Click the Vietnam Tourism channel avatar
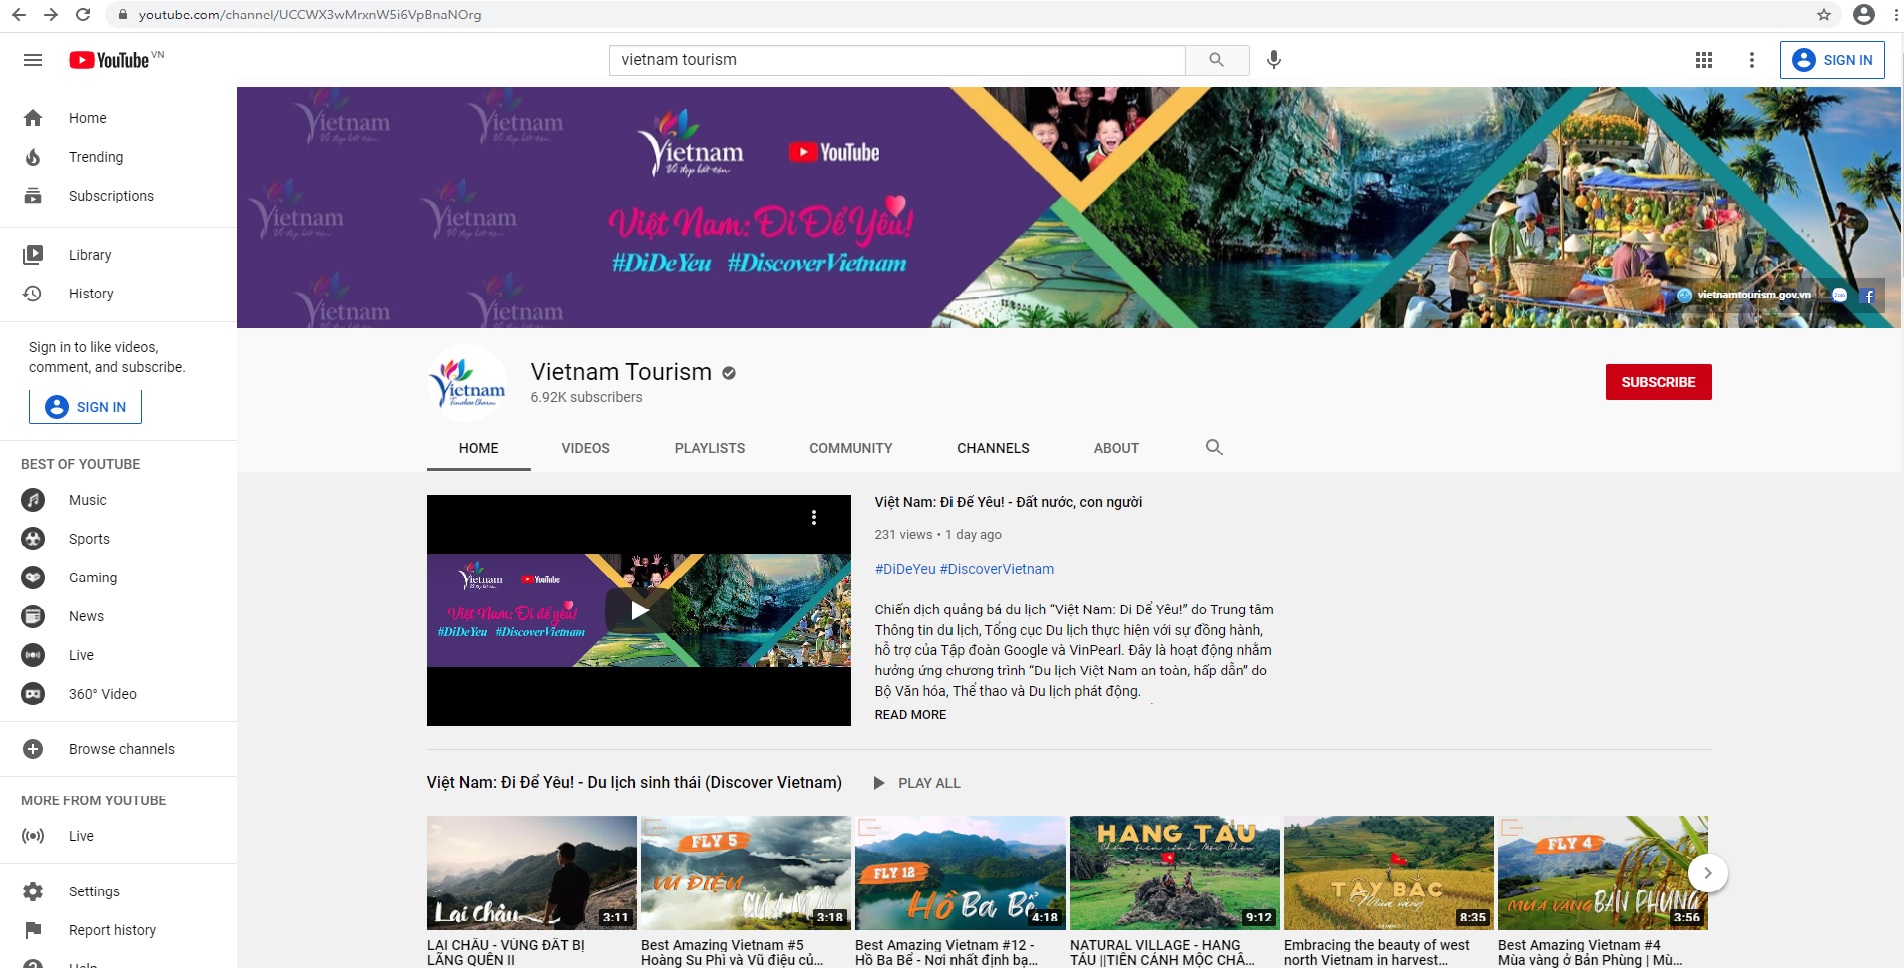 [467, 383]
